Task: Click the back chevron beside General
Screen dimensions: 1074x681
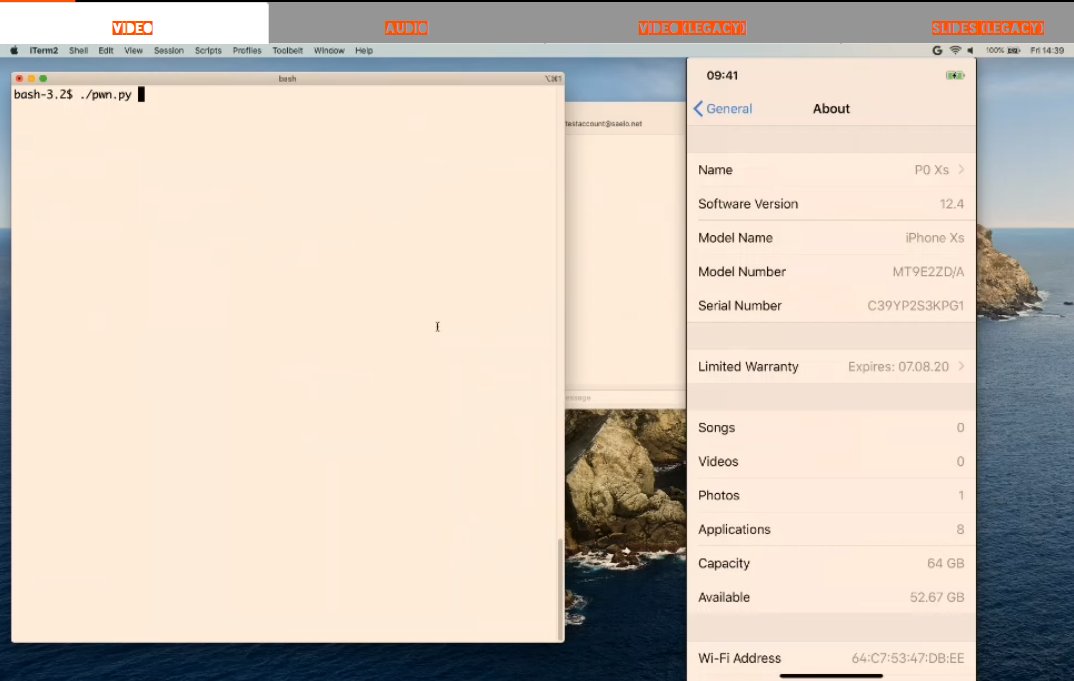Action: [698, 109]
